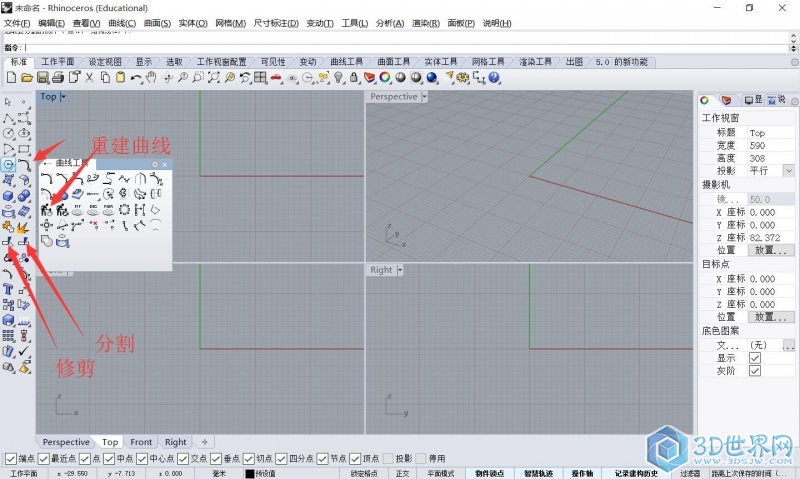Click the padlock Lock objects icon
The image size is (800, 479).
point(354,78)
